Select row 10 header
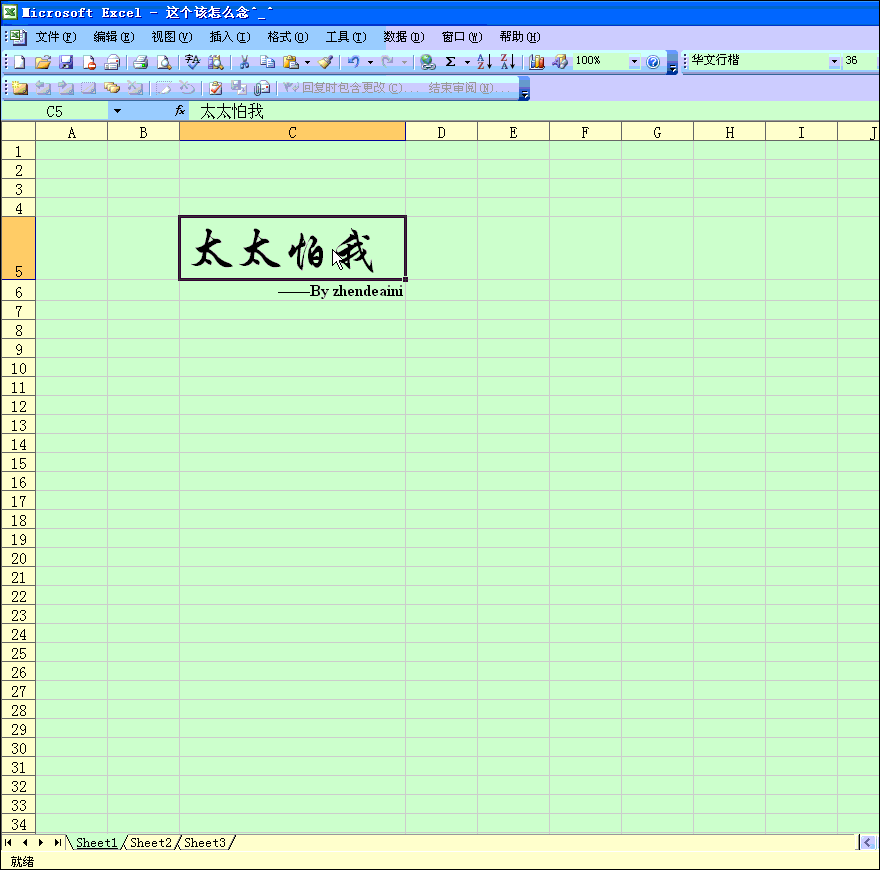Screen dimensions: 880x870 point(18,368)
